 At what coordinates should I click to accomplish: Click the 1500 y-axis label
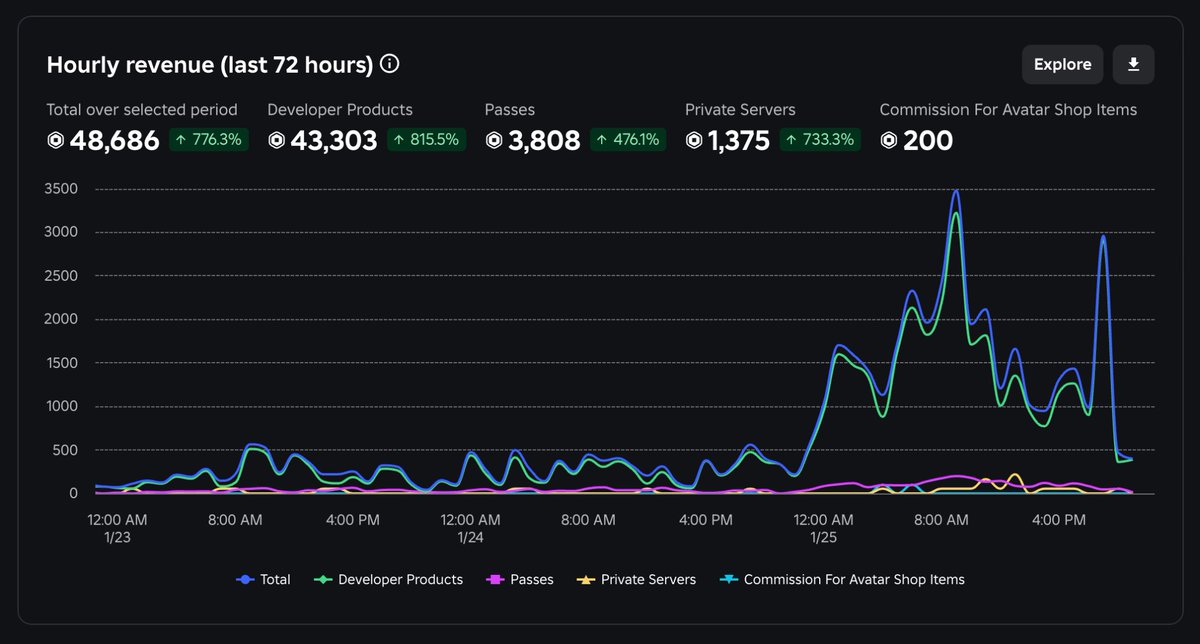click(x=63, y=363)
